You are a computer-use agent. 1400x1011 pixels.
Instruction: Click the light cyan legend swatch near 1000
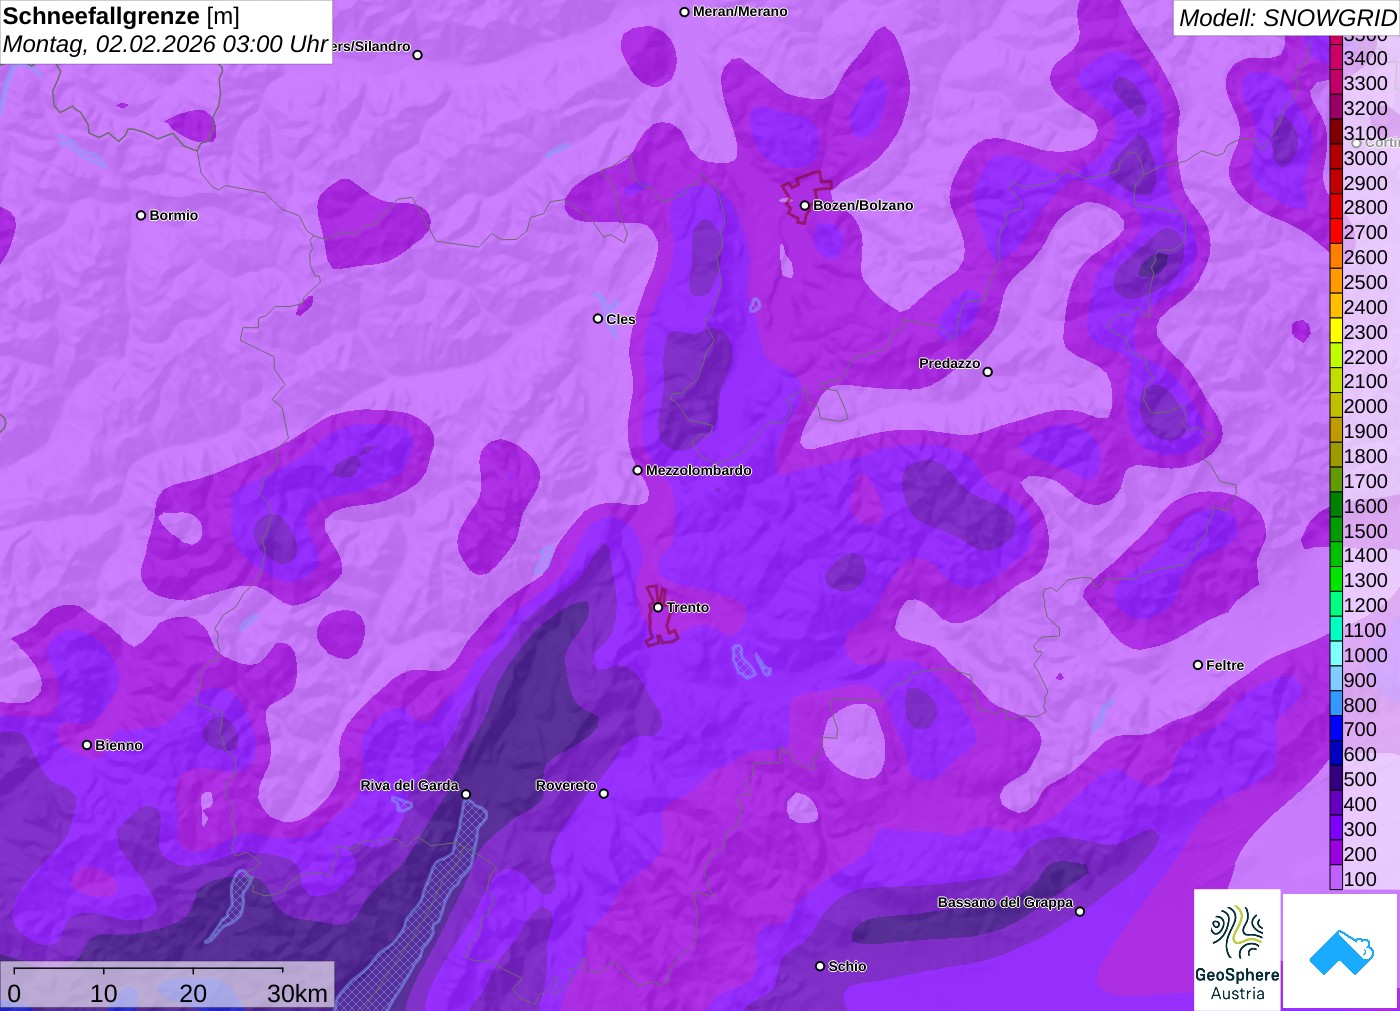point(1336,654)
